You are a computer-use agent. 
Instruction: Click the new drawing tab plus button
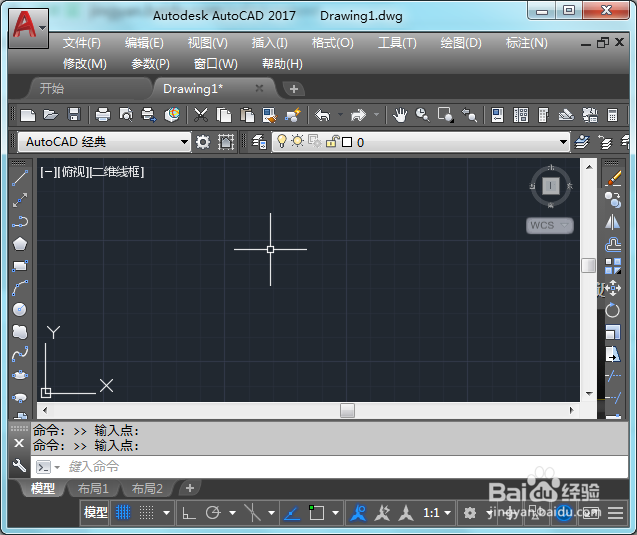point(294,89)
